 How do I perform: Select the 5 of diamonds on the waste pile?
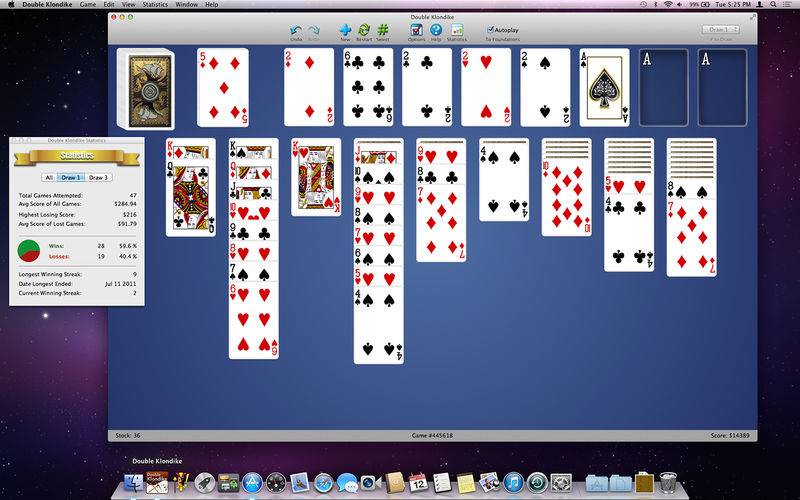coord(223,87)
